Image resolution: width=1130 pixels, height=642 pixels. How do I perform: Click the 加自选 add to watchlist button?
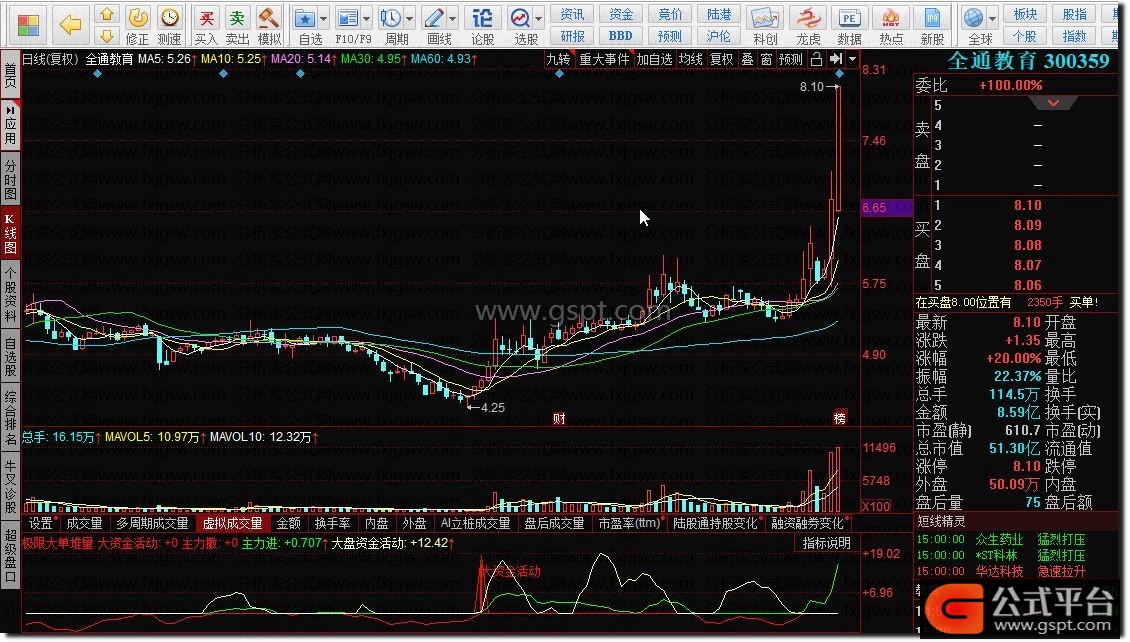[654, 59]
